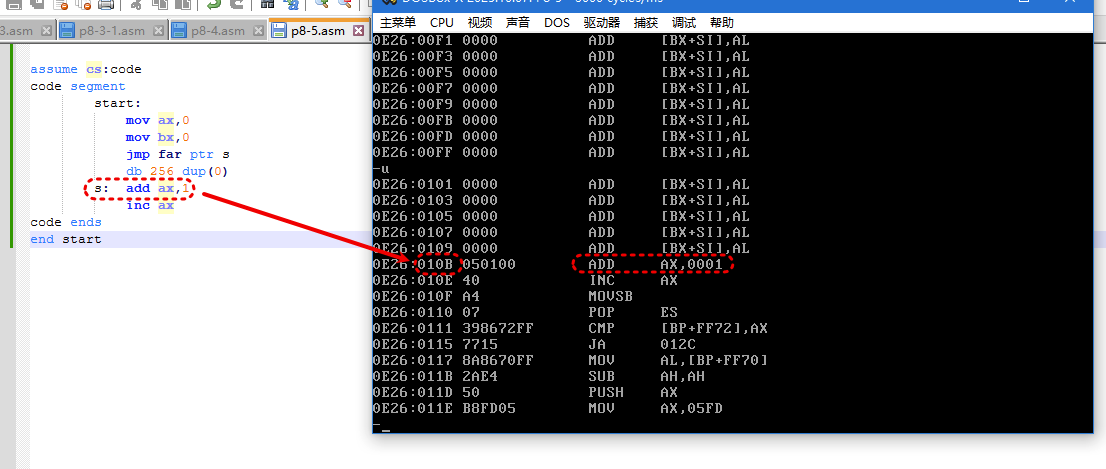The image size is (1106, 469).
Task: Click the 'start:' label in editor
Action: point(118,103)
